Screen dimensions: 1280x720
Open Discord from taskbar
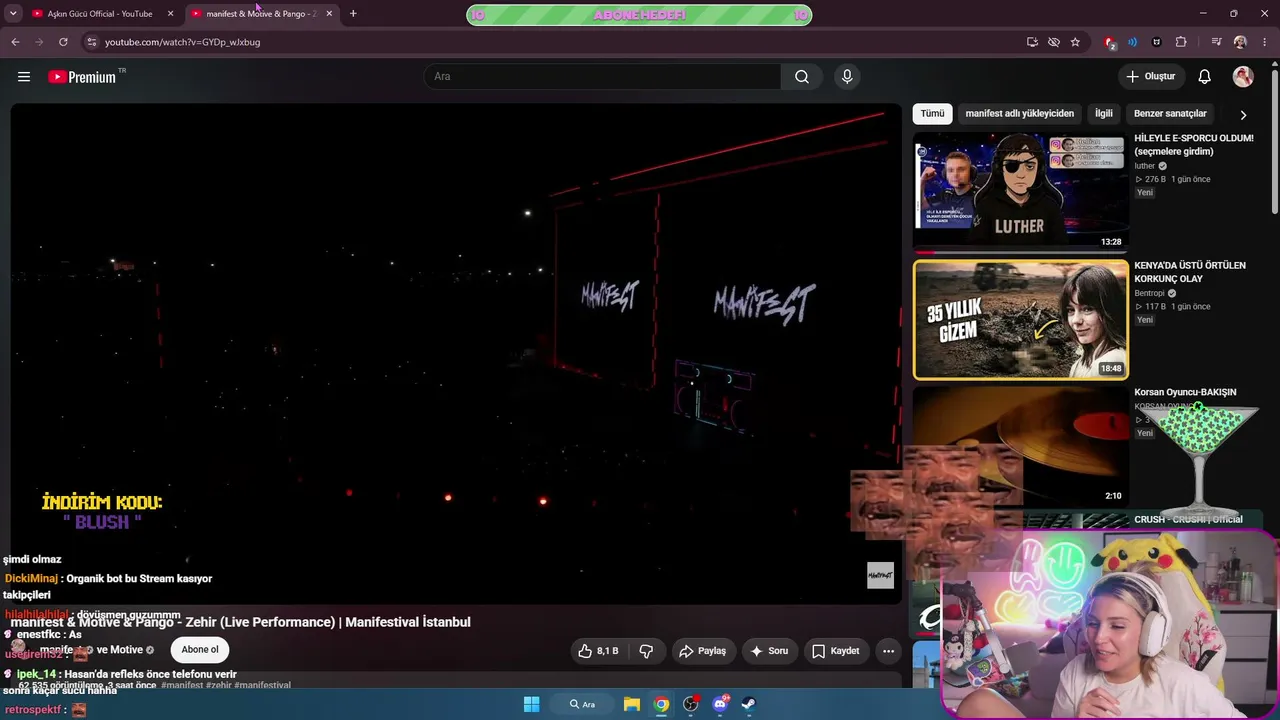[x=720, y=704]
